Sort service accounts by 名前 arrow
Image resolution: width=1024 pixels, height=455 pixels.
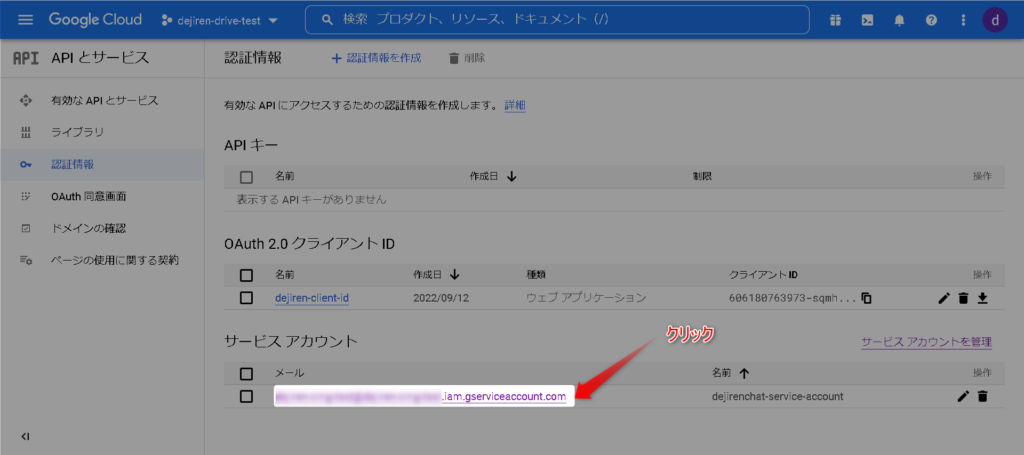744,373
